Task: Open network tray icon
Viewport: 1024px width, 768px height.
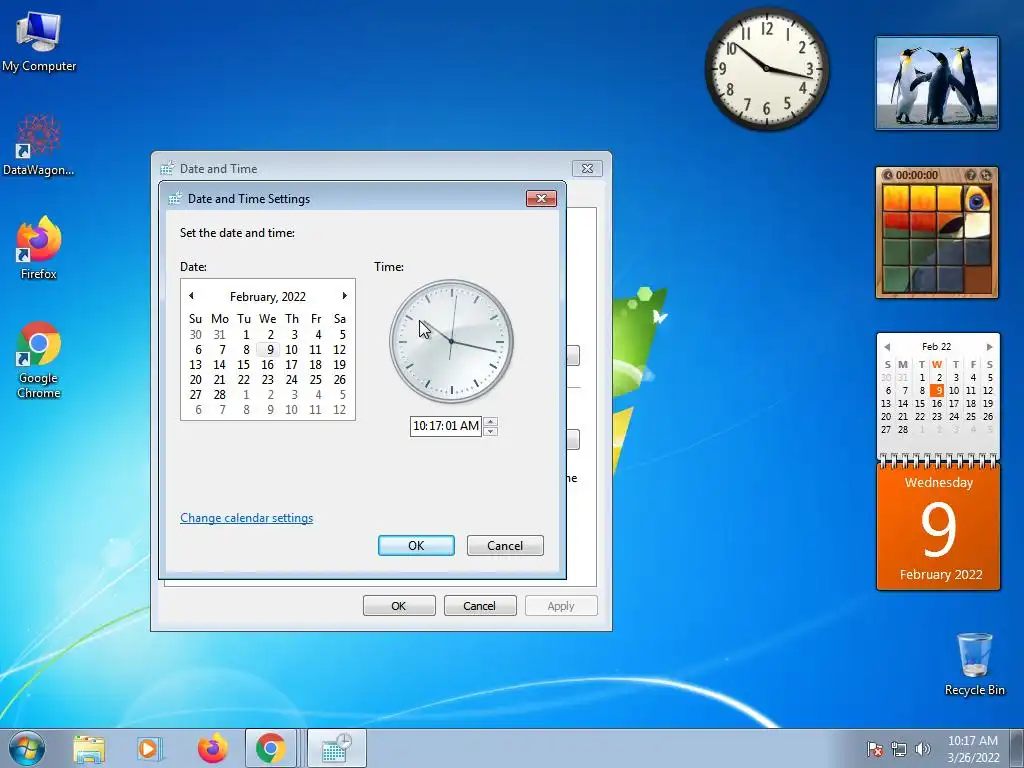Action: coord(899,749)
